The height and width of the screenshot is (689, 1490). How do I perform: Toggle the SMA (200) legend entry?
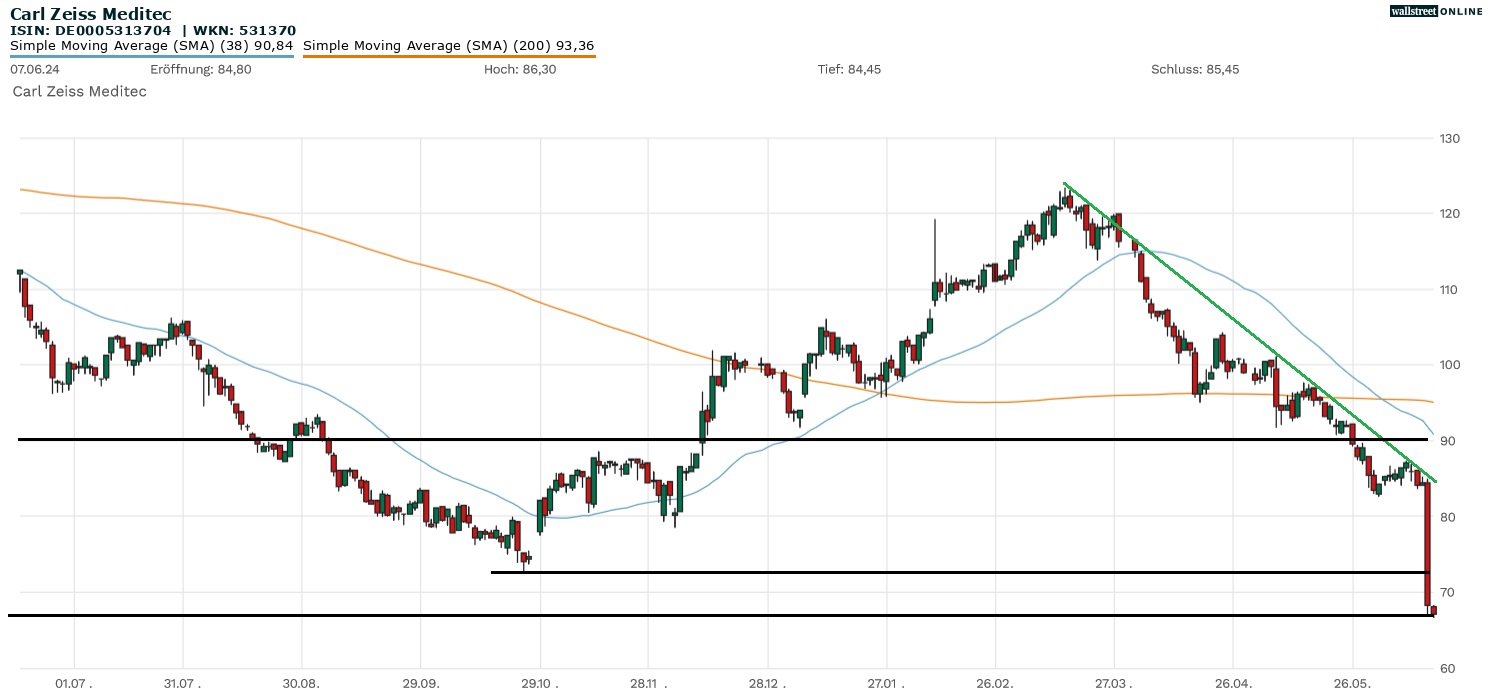pos(448,46)
